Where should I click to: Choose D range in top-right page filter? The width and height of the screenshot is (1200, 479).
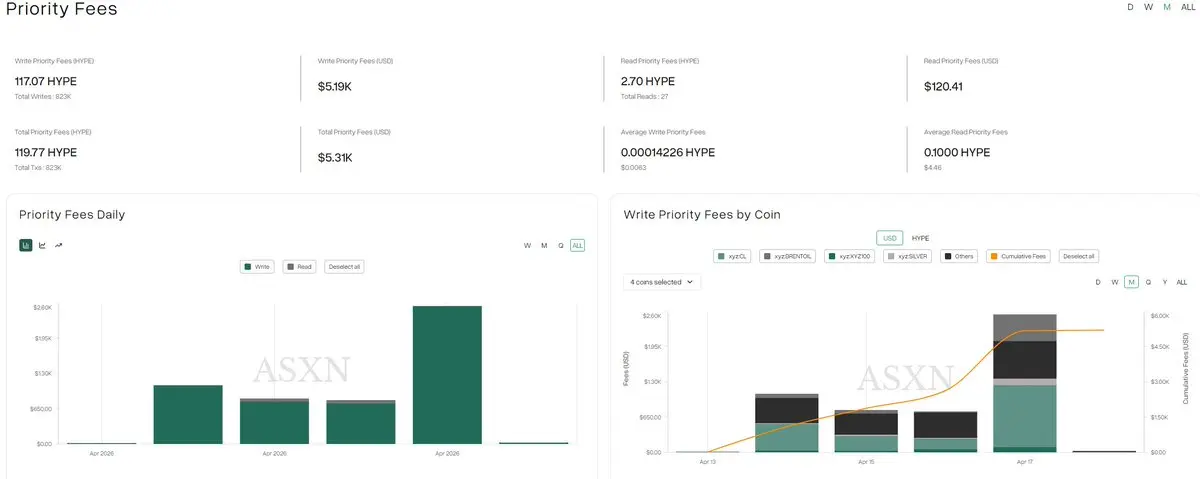coord(1131,7)
